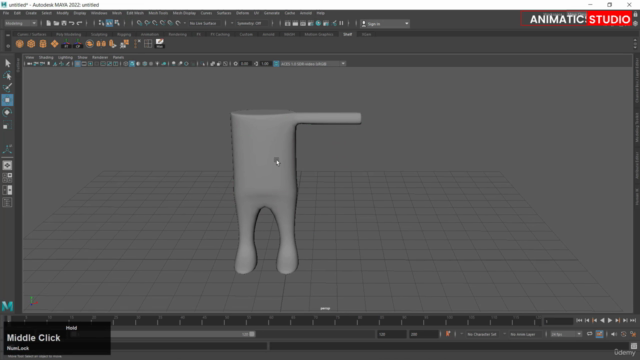Create a poly cylinder from shelf
Image resolution: width=640 pixels, height=360 pixels.
pos(43,44)
